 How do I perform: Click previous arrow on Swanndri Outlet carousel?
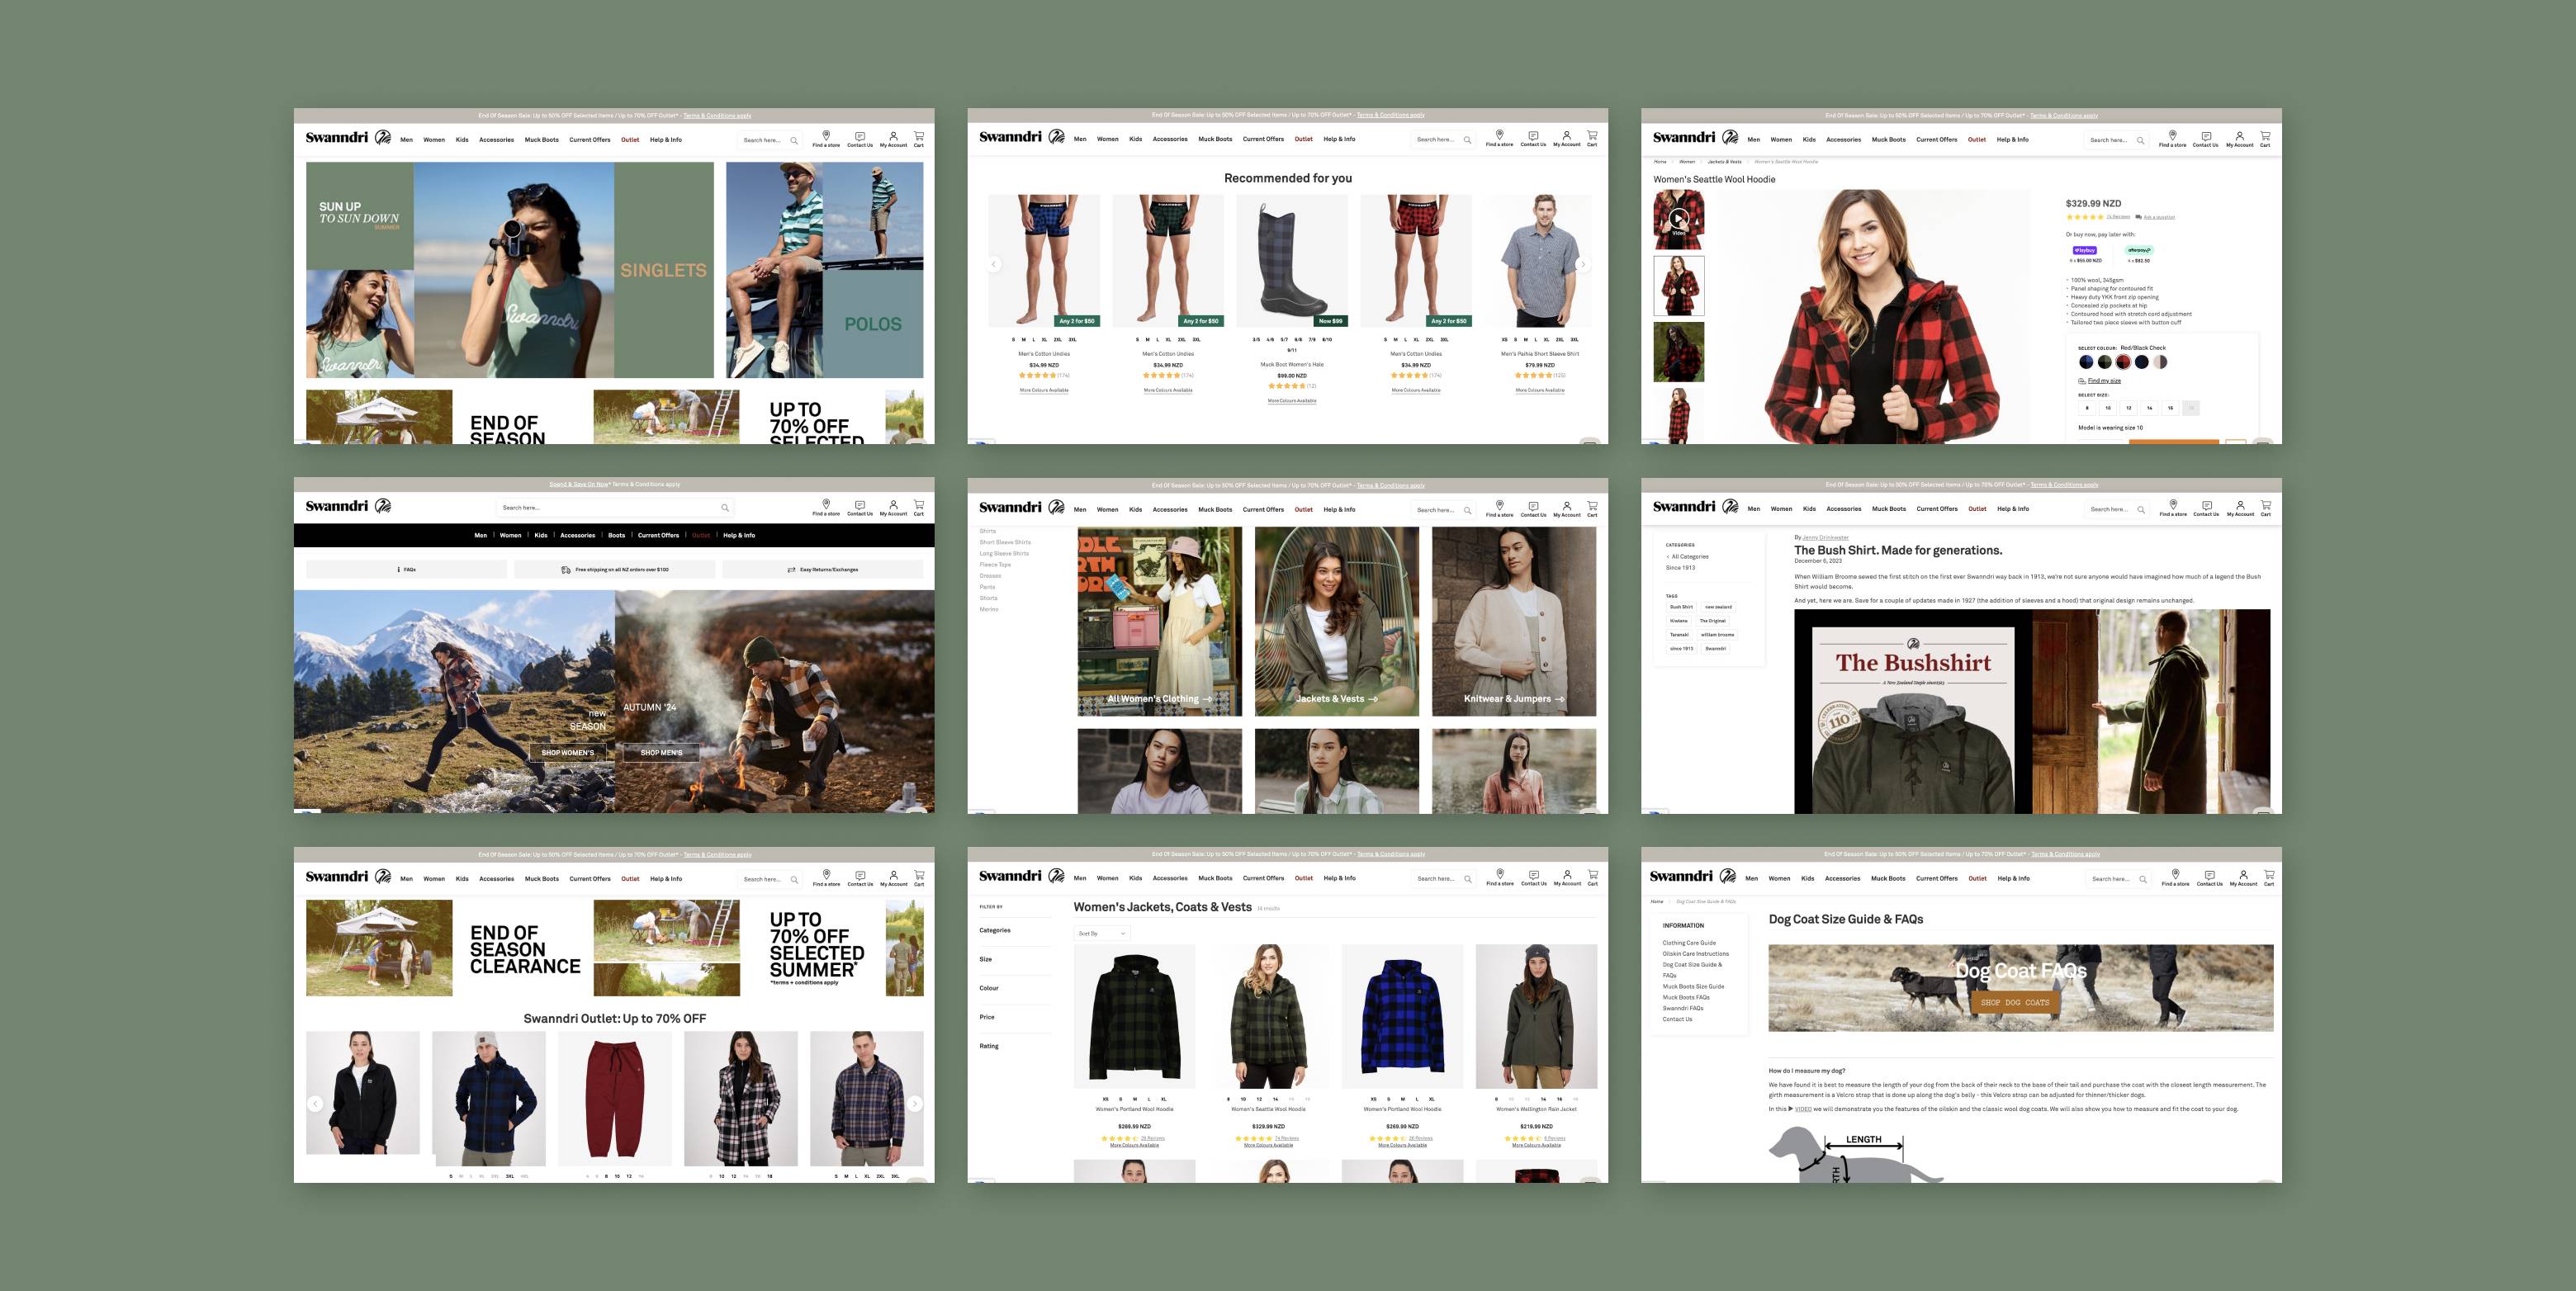(315, 1104)
